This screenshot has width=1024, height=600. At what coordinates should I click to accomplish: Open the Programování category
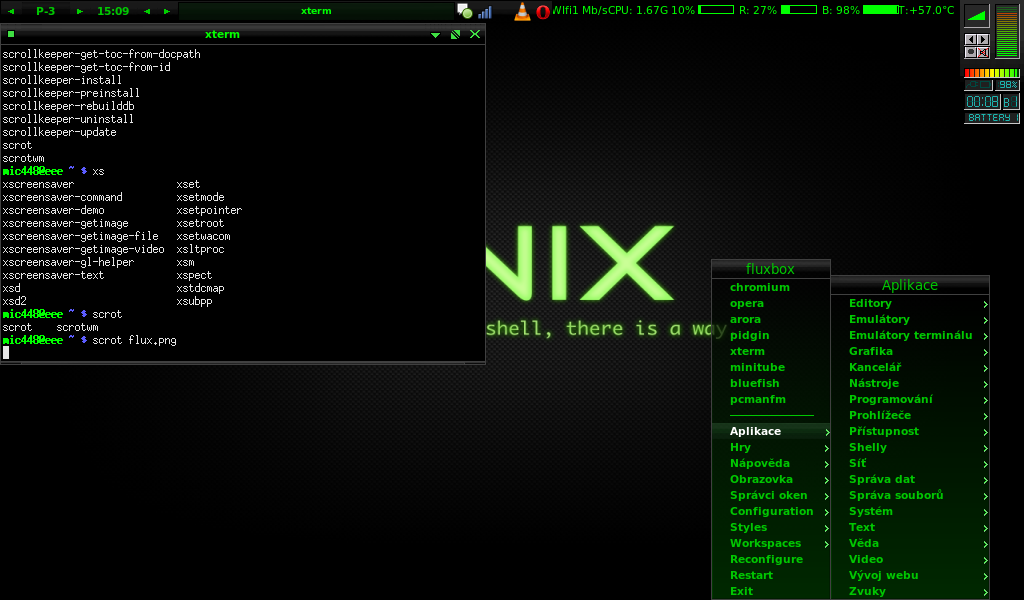click(910, 400)
